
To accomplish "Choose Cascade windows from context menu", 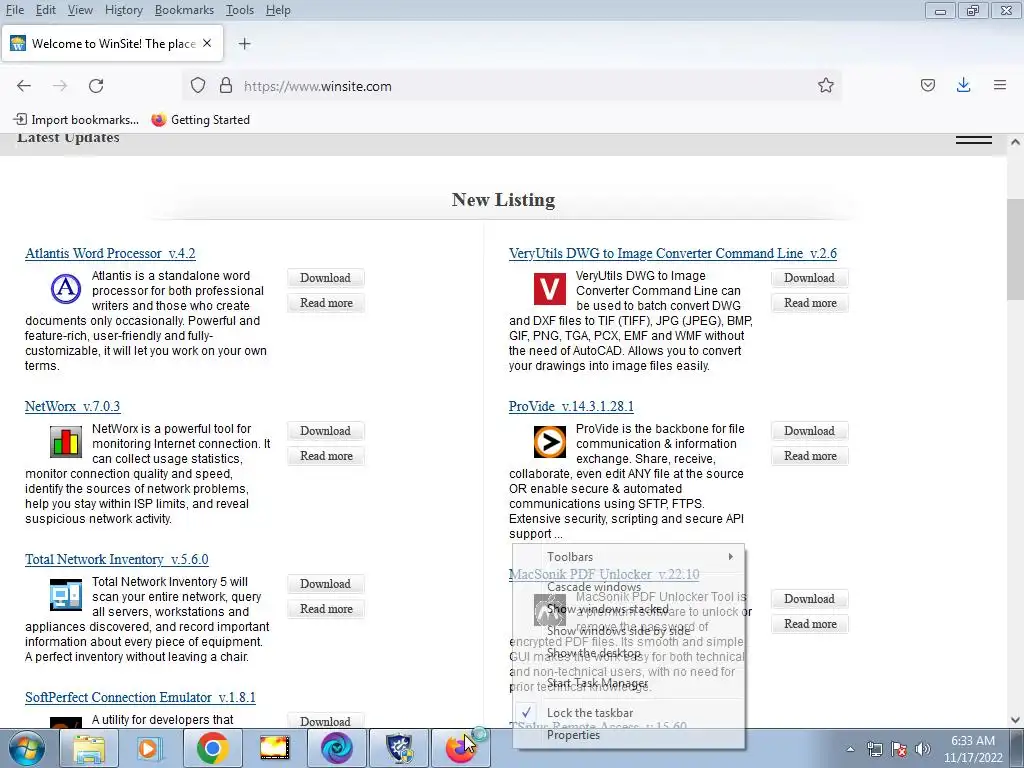I will [628, 586].
